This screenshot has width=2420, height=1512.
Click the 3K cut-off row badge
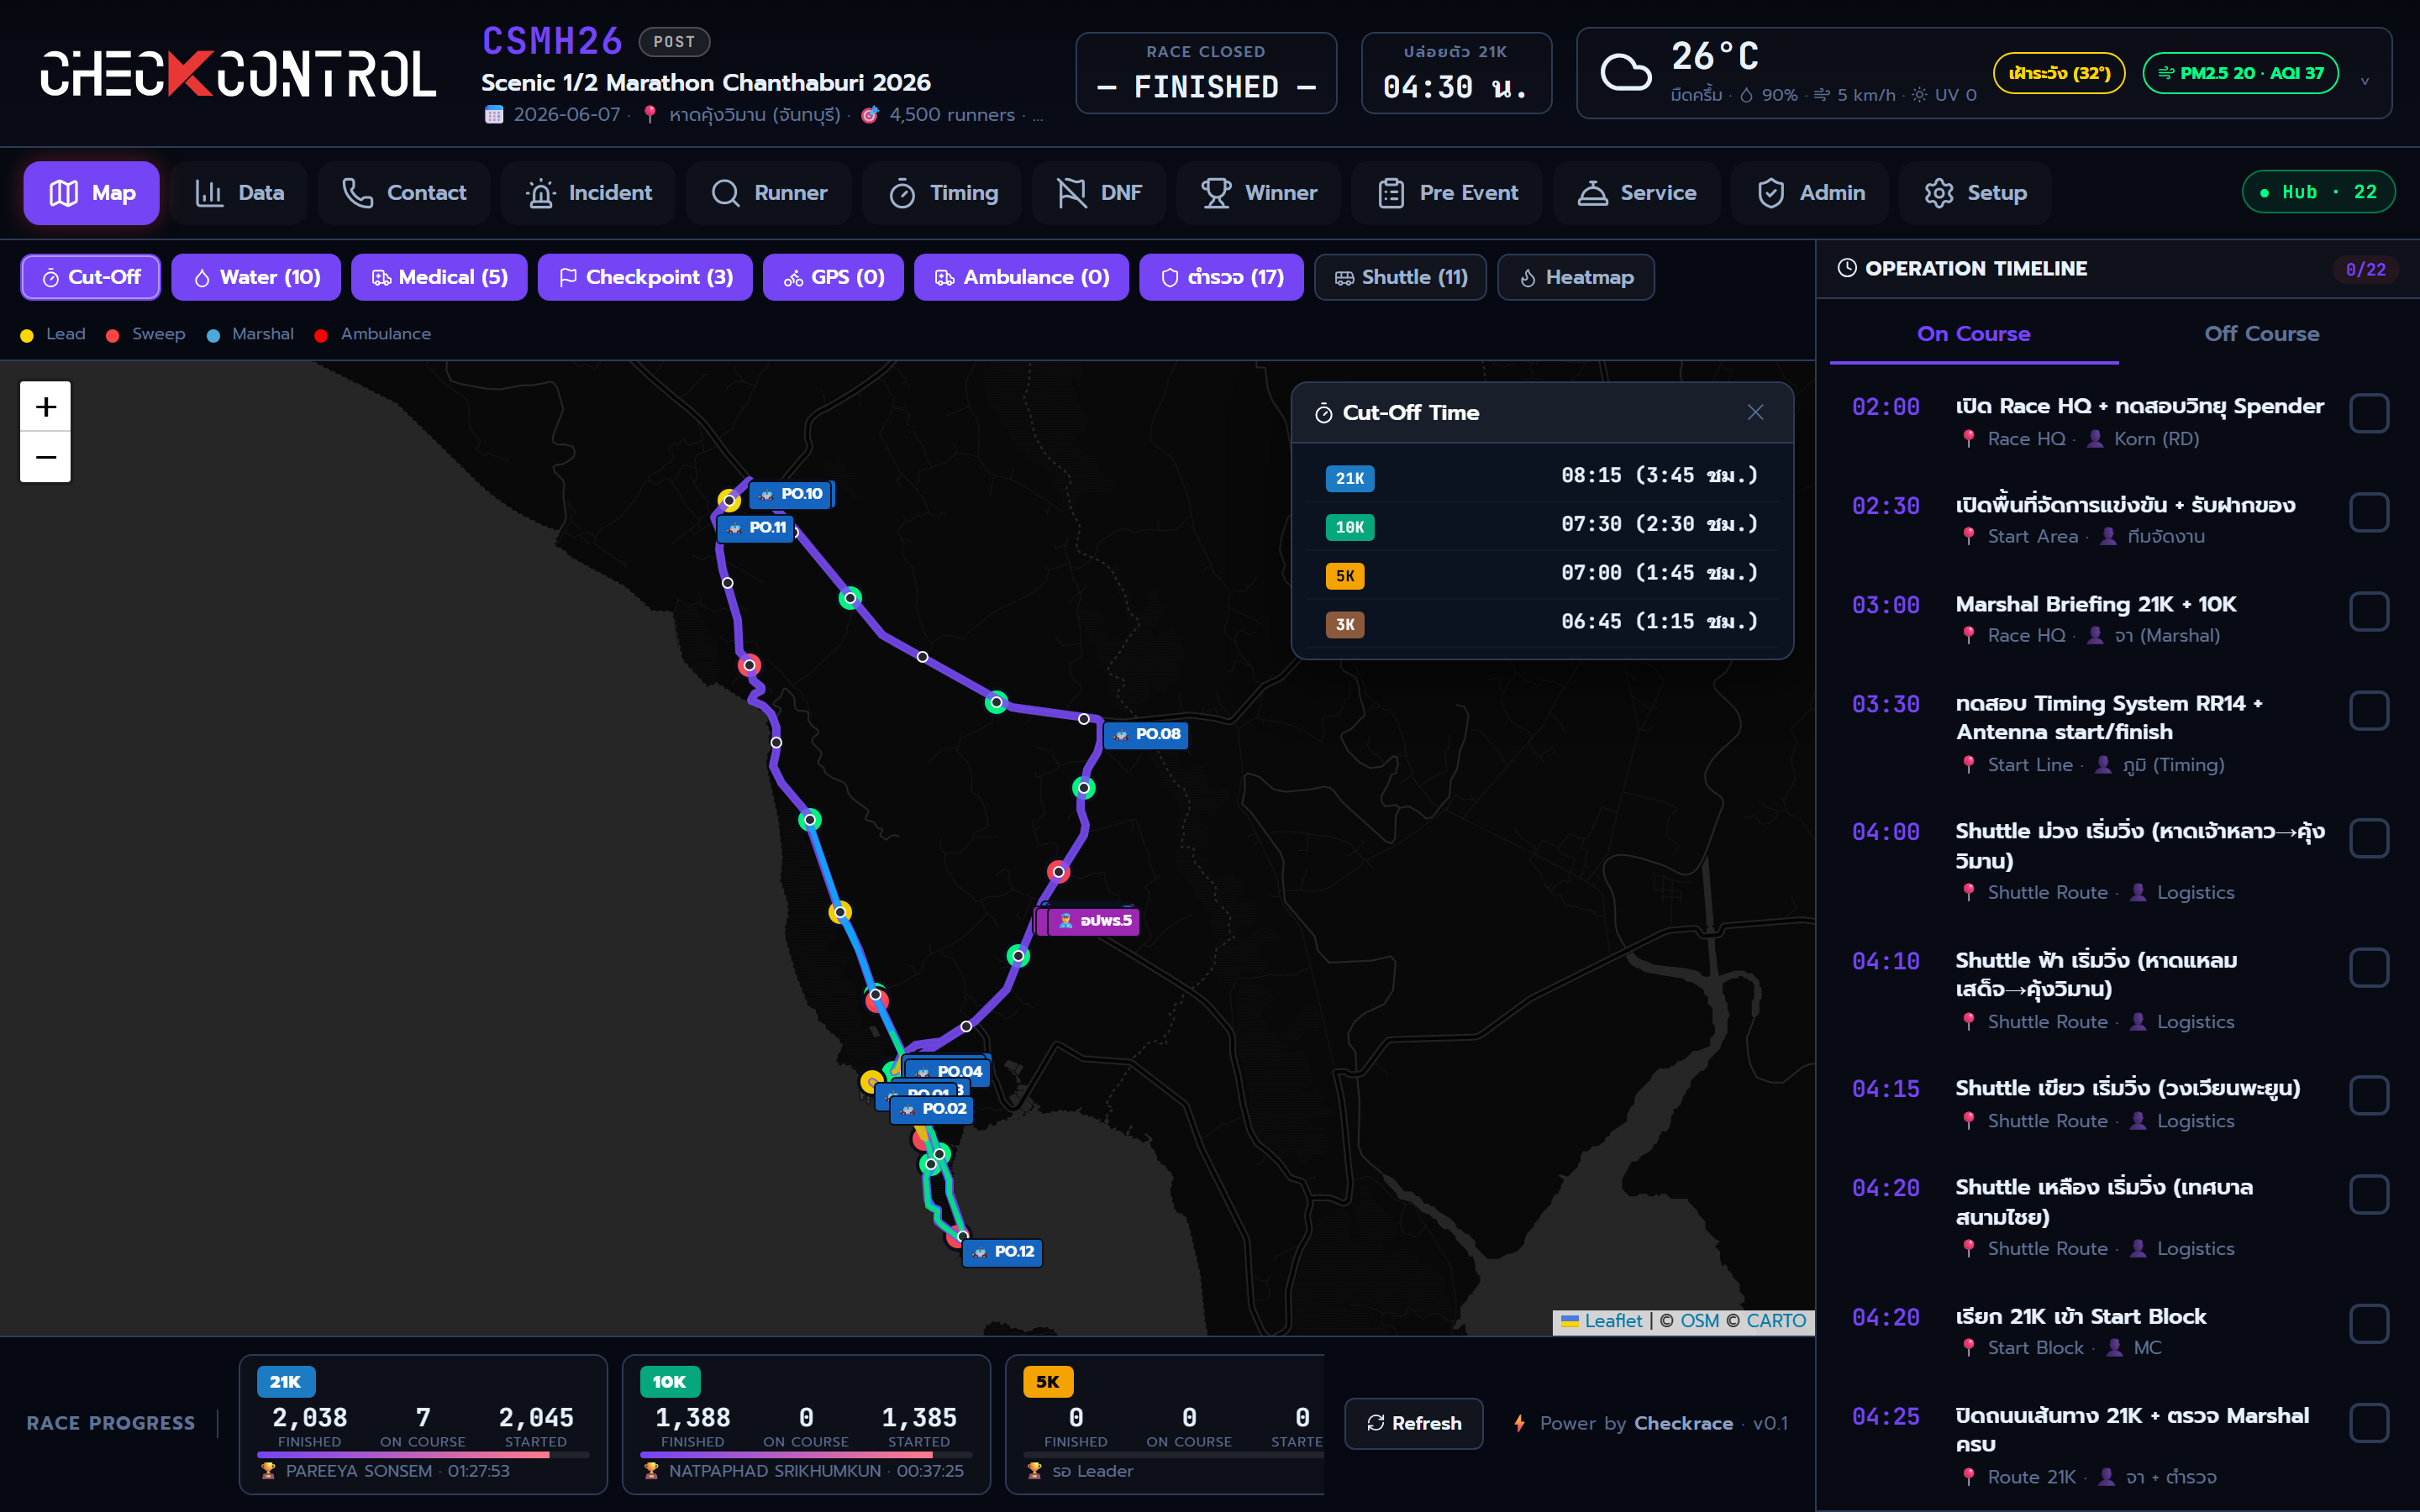pyautogui.click(x=1345, y=625)
